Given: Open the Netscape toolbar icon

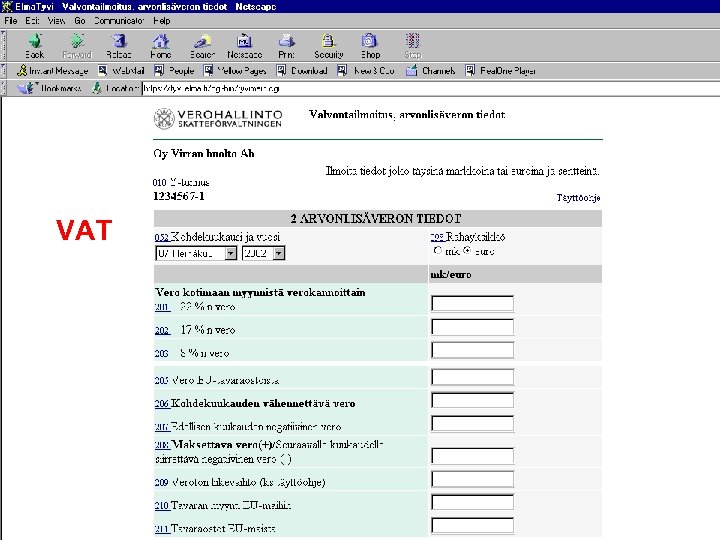Looking at the screenshot, I should [245, 46].
